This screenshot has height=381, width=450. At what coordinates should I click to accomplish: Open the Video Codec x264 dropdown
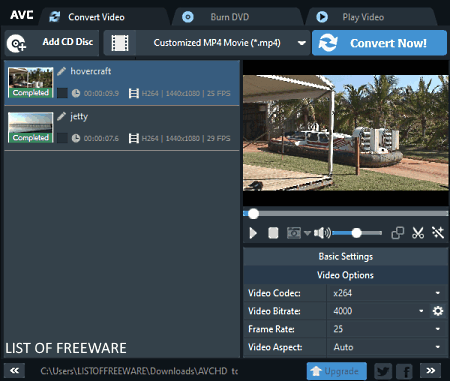click(387, 293)
